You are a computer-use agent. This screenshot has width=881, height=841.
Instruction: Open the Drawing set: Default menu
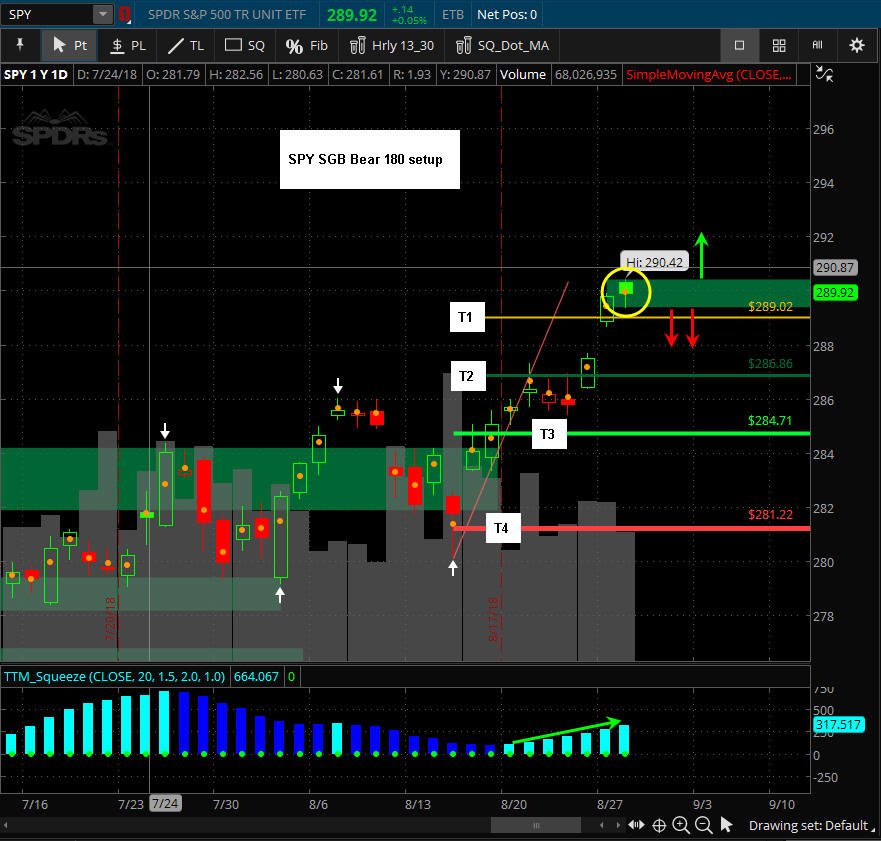click(x=808, y=825)
